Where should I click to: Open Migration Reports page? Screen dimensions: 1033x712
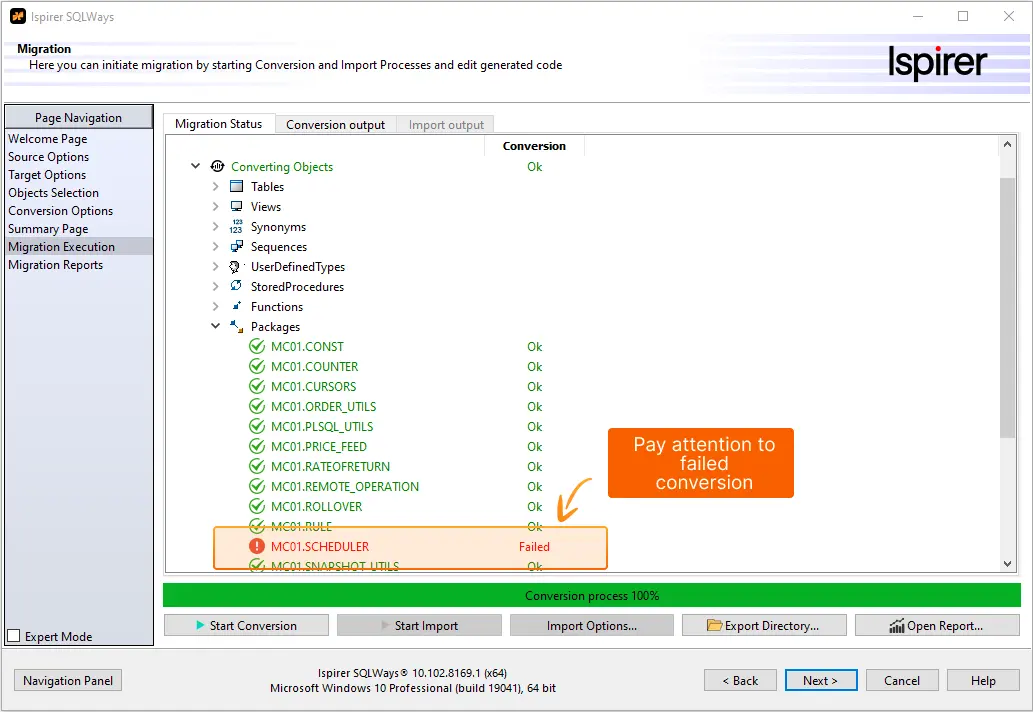pos(55,265)
